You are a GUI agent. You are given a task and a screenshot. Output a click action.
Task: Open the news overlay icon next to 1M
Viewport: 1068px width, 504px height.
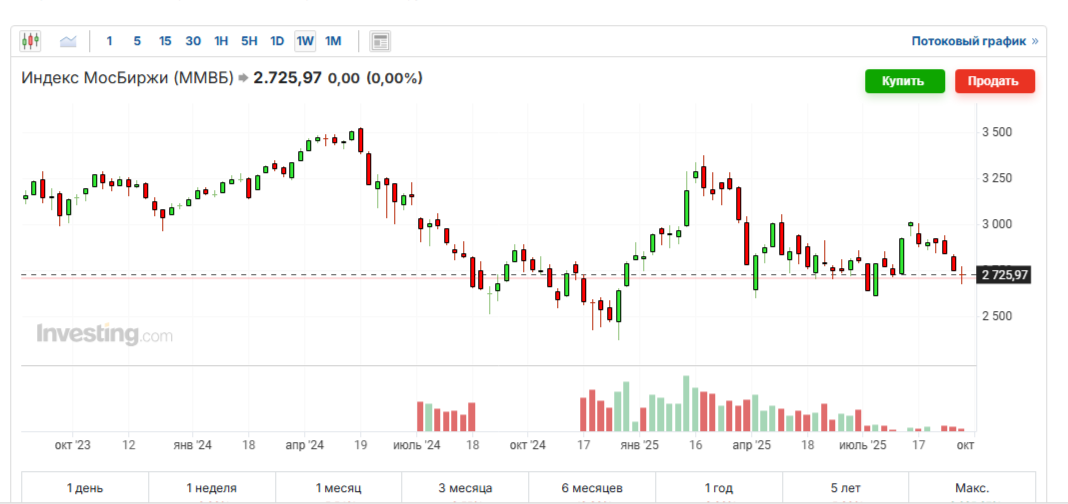[x=380, y=42]
